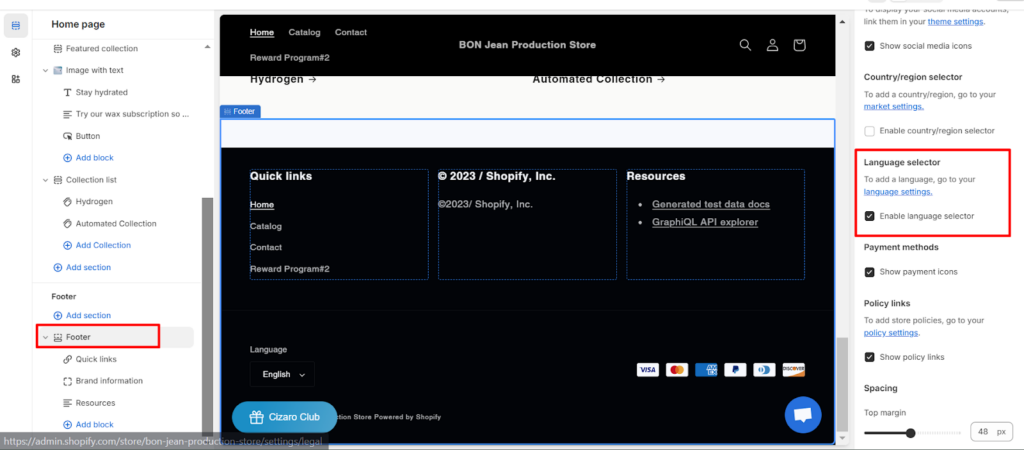Open the Sections icon in left rail

[x=16, y=24]
